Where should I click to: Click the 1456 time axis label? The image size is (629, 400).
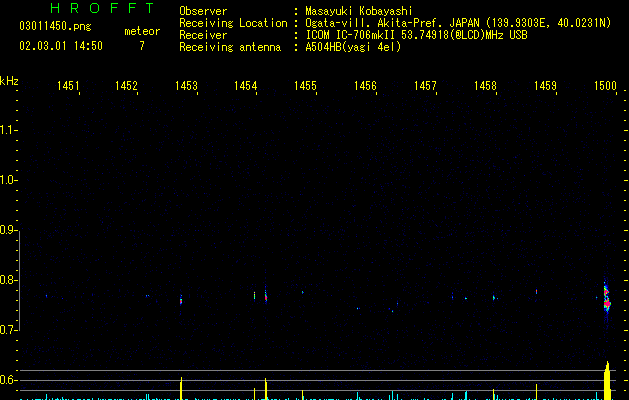coord(365,86)
